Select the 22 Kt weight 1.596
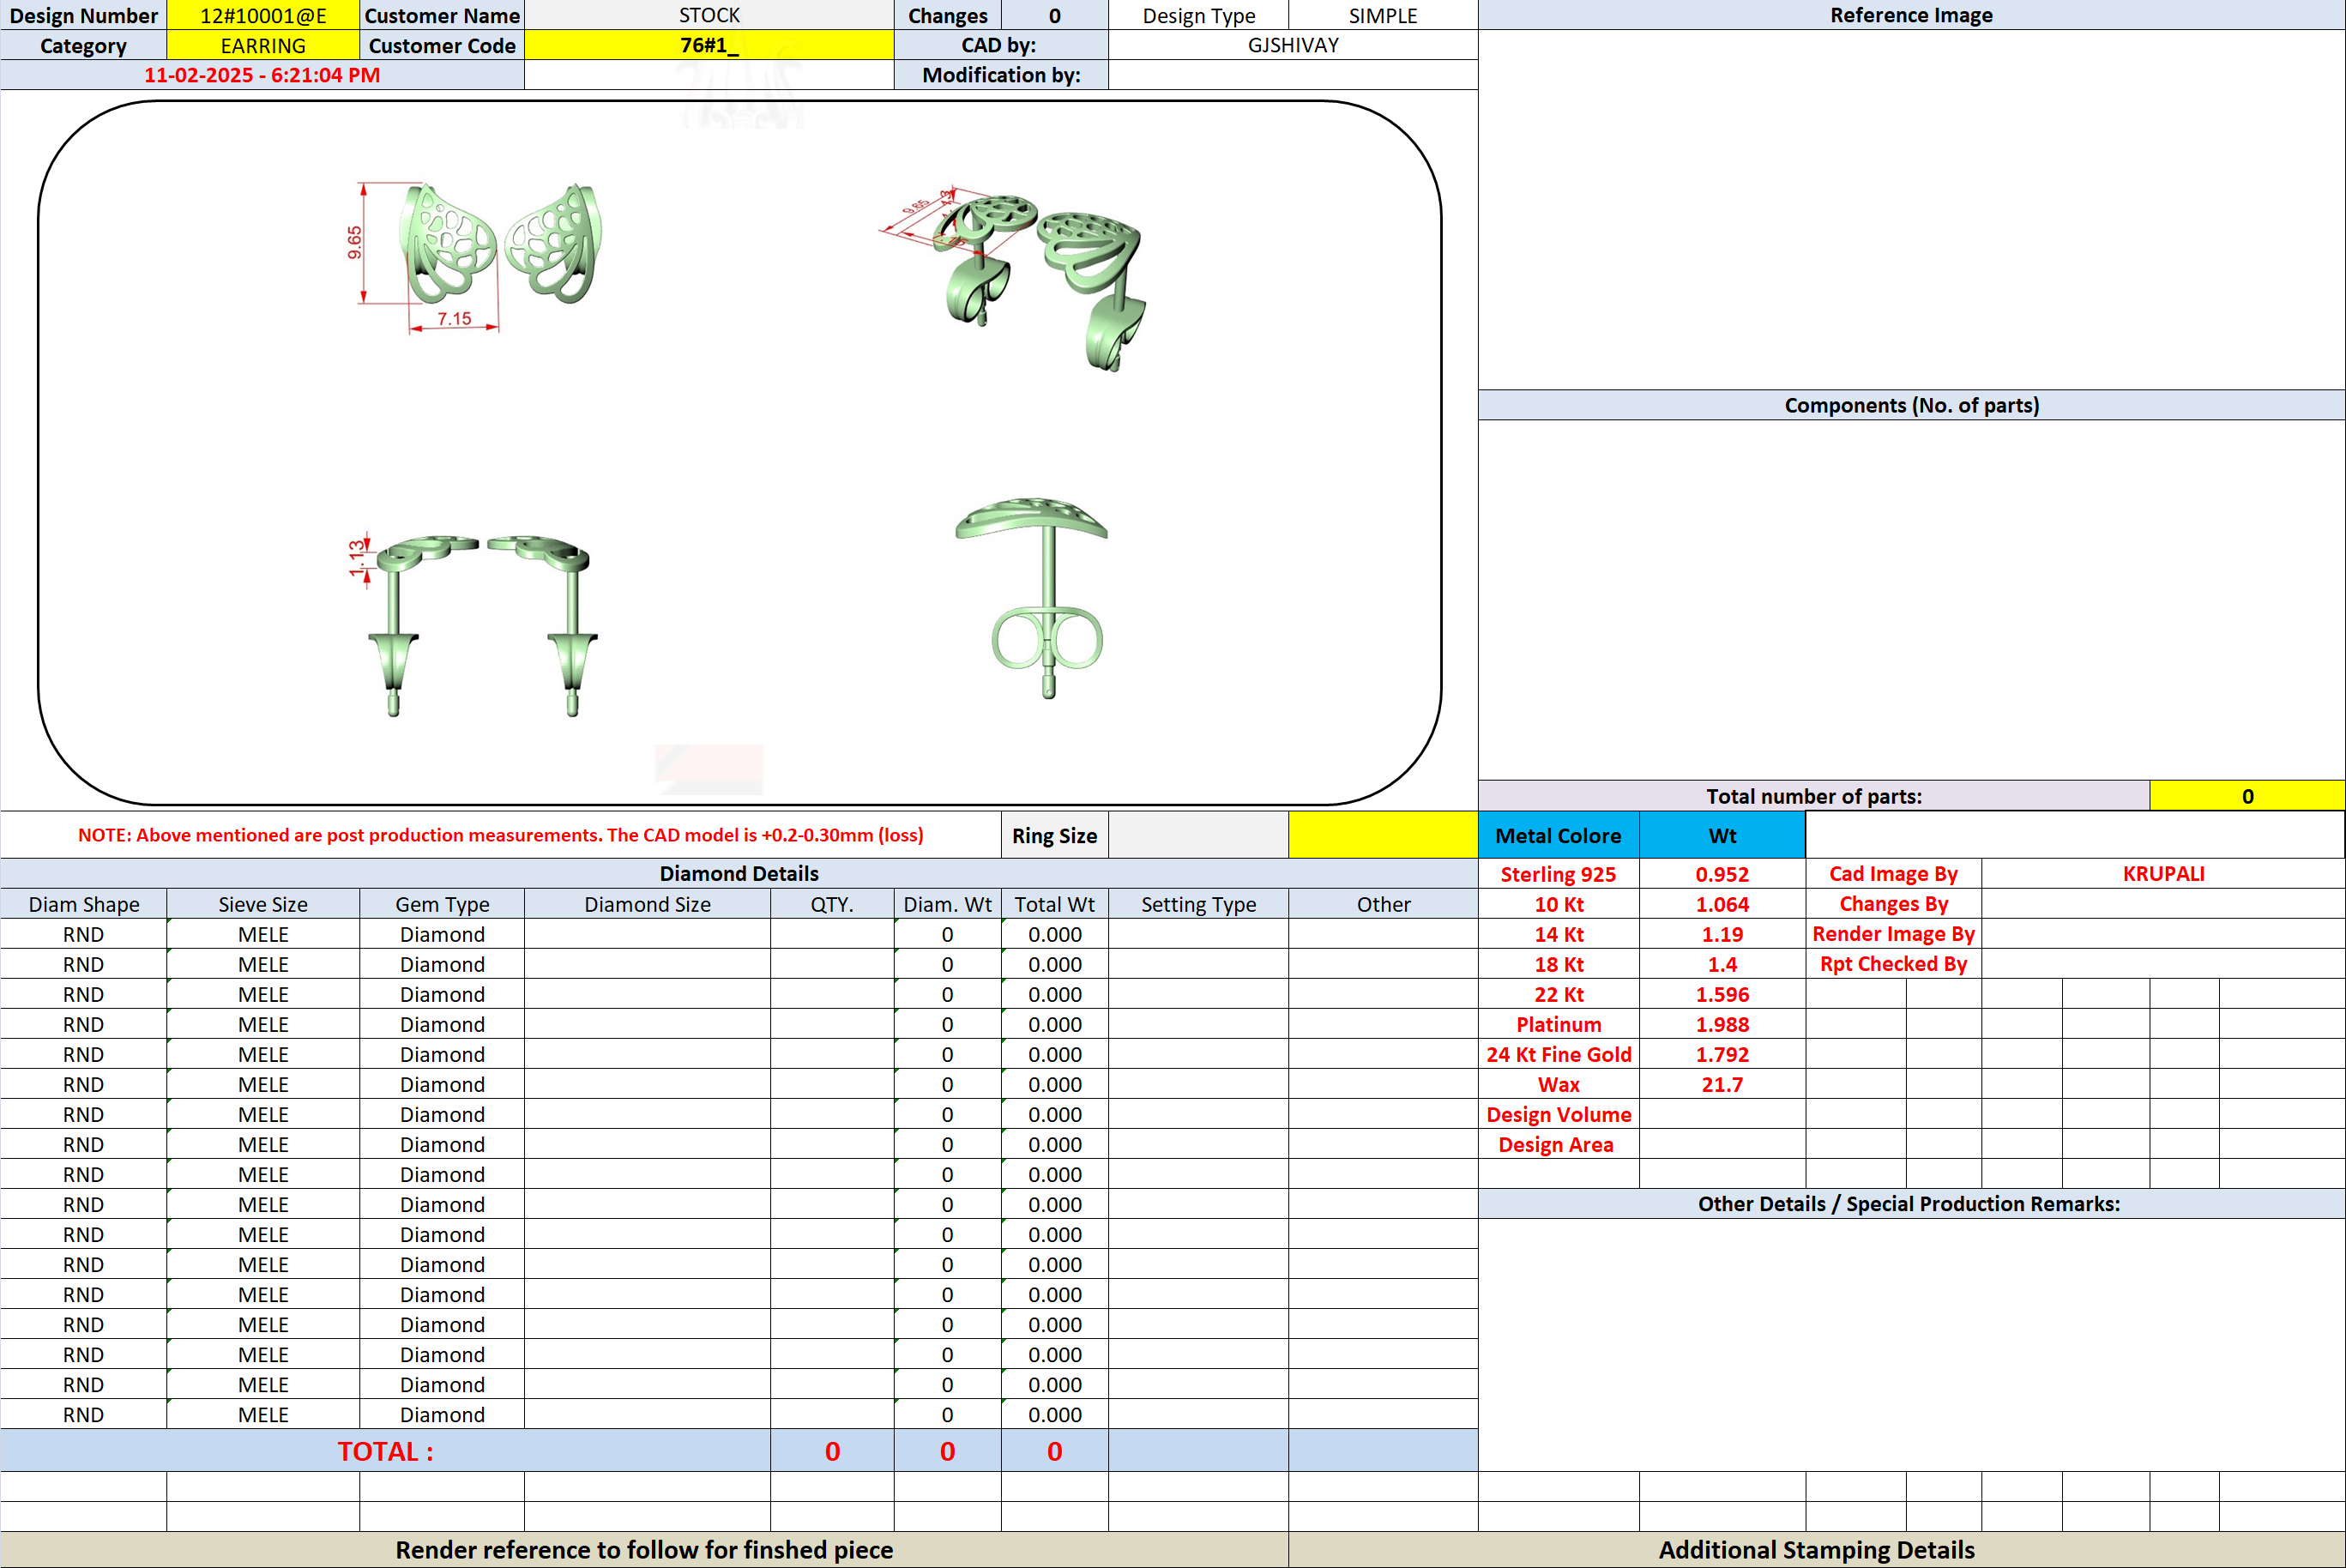 pos(1722,994)
